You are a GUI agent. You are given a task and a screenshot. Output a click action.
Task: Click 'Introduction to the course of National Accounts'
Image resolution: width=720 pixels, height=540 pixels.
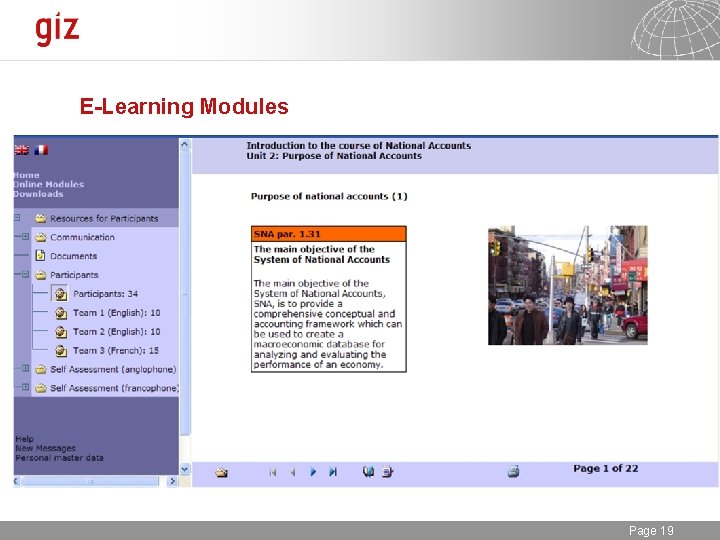coord(359,146)
